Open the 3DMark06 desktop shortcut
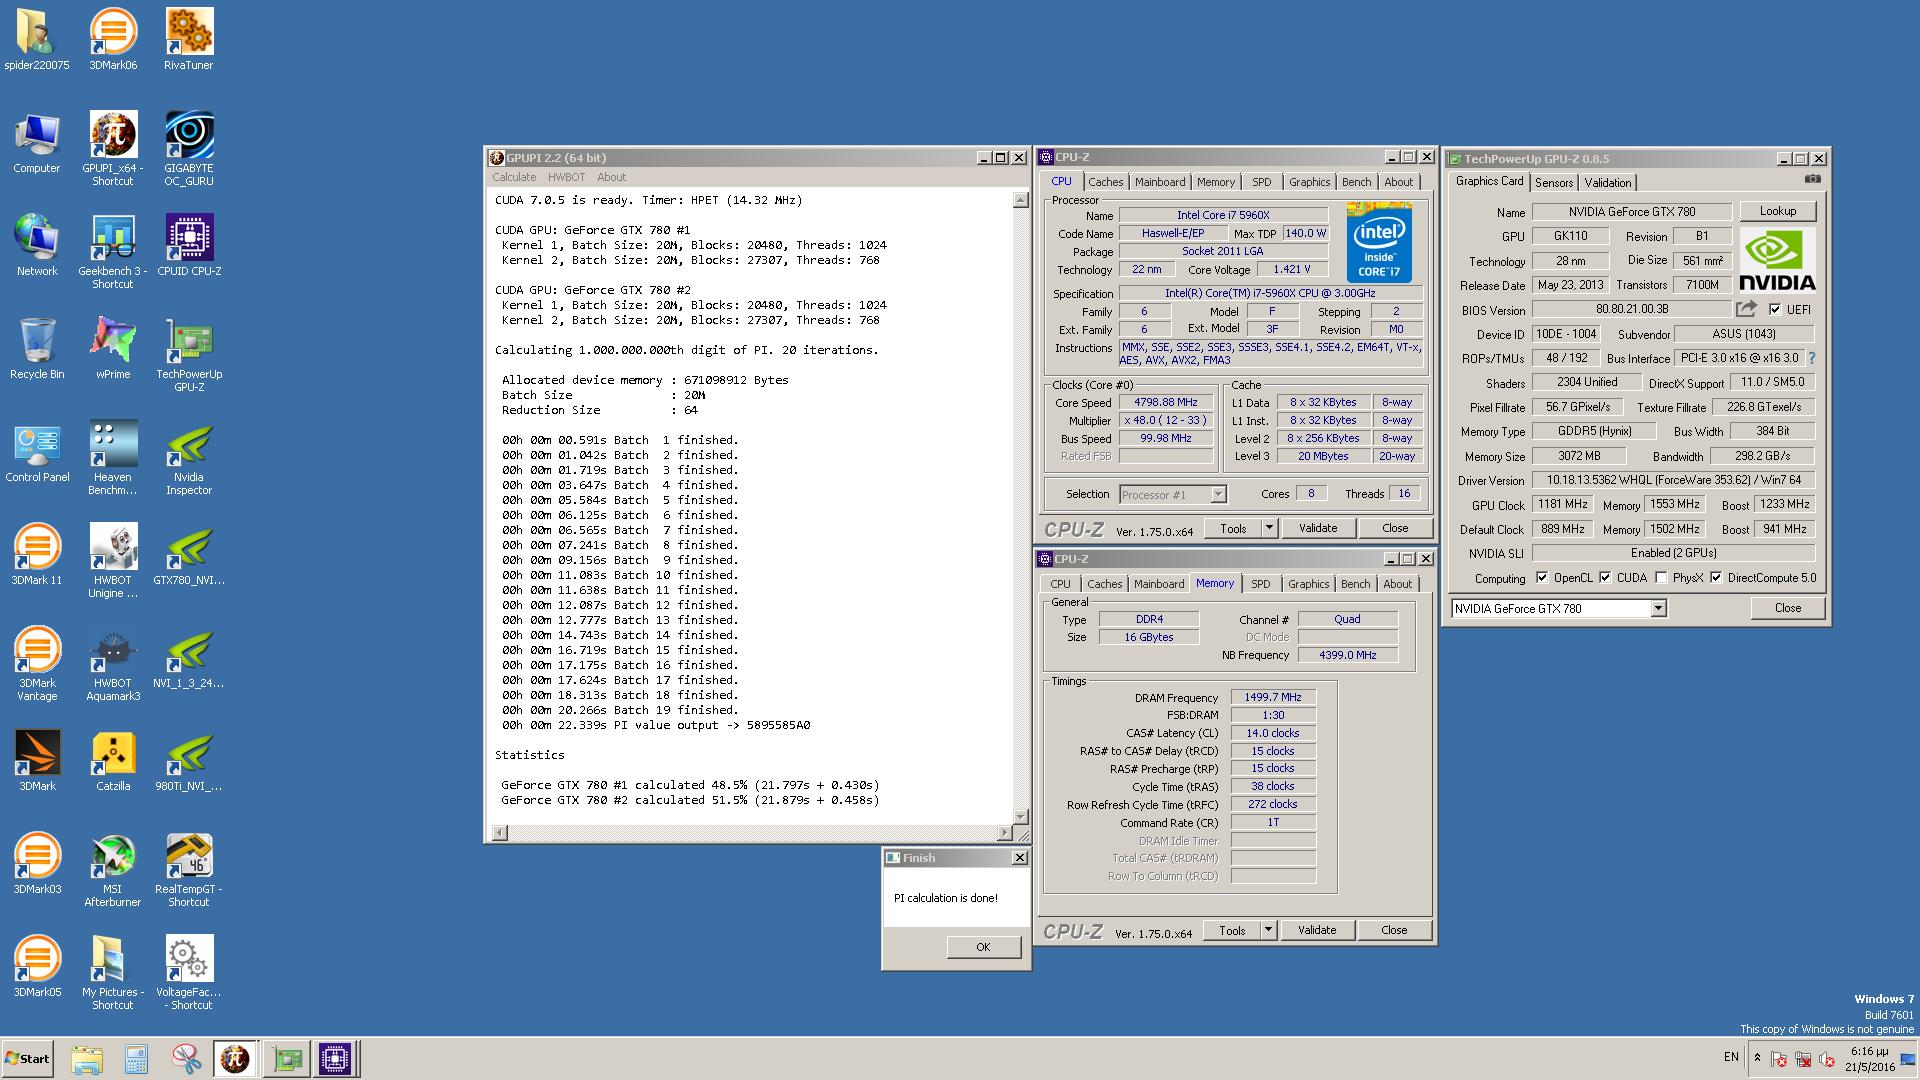 (x=113, y=40)
